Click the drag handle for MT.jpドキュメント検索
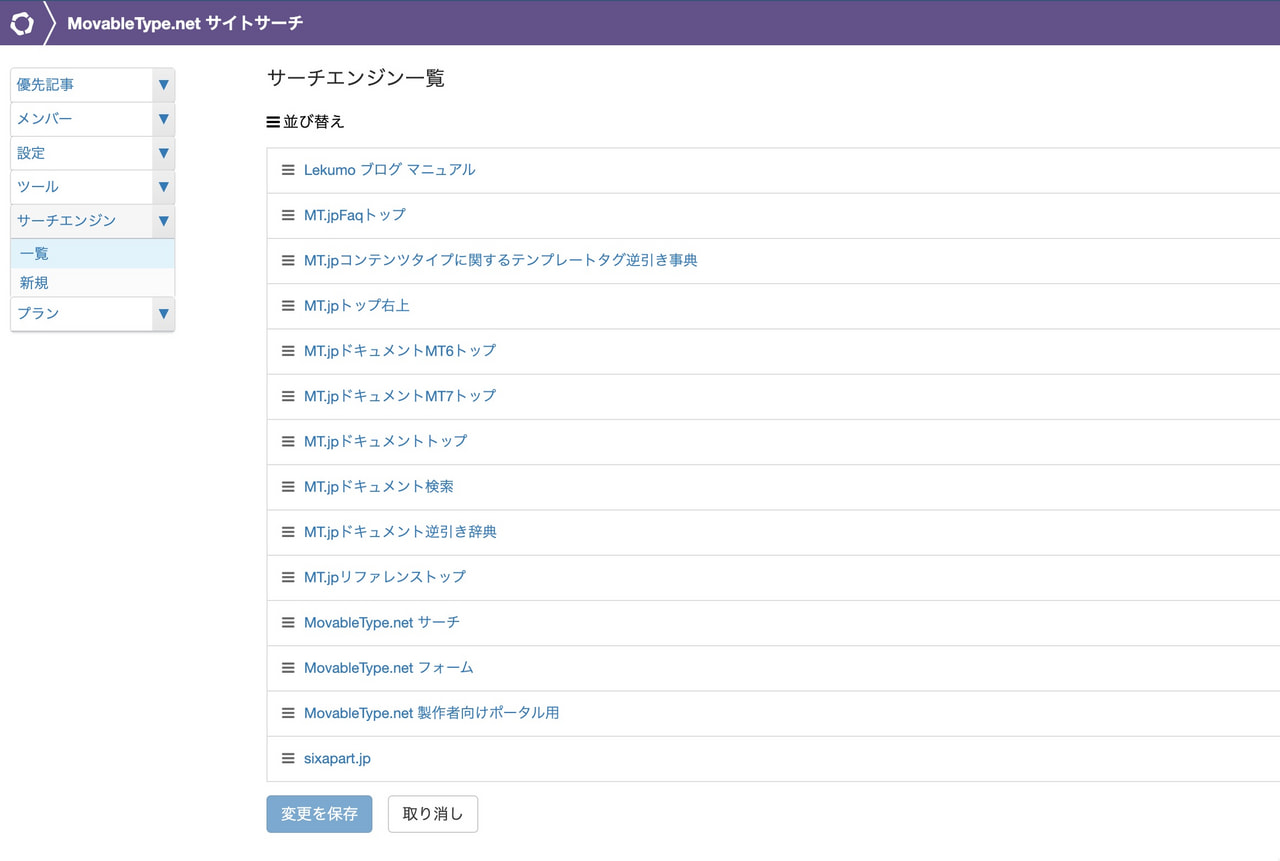The height and width of the screenshot is (861, 1280). click(x=286, y=486)
